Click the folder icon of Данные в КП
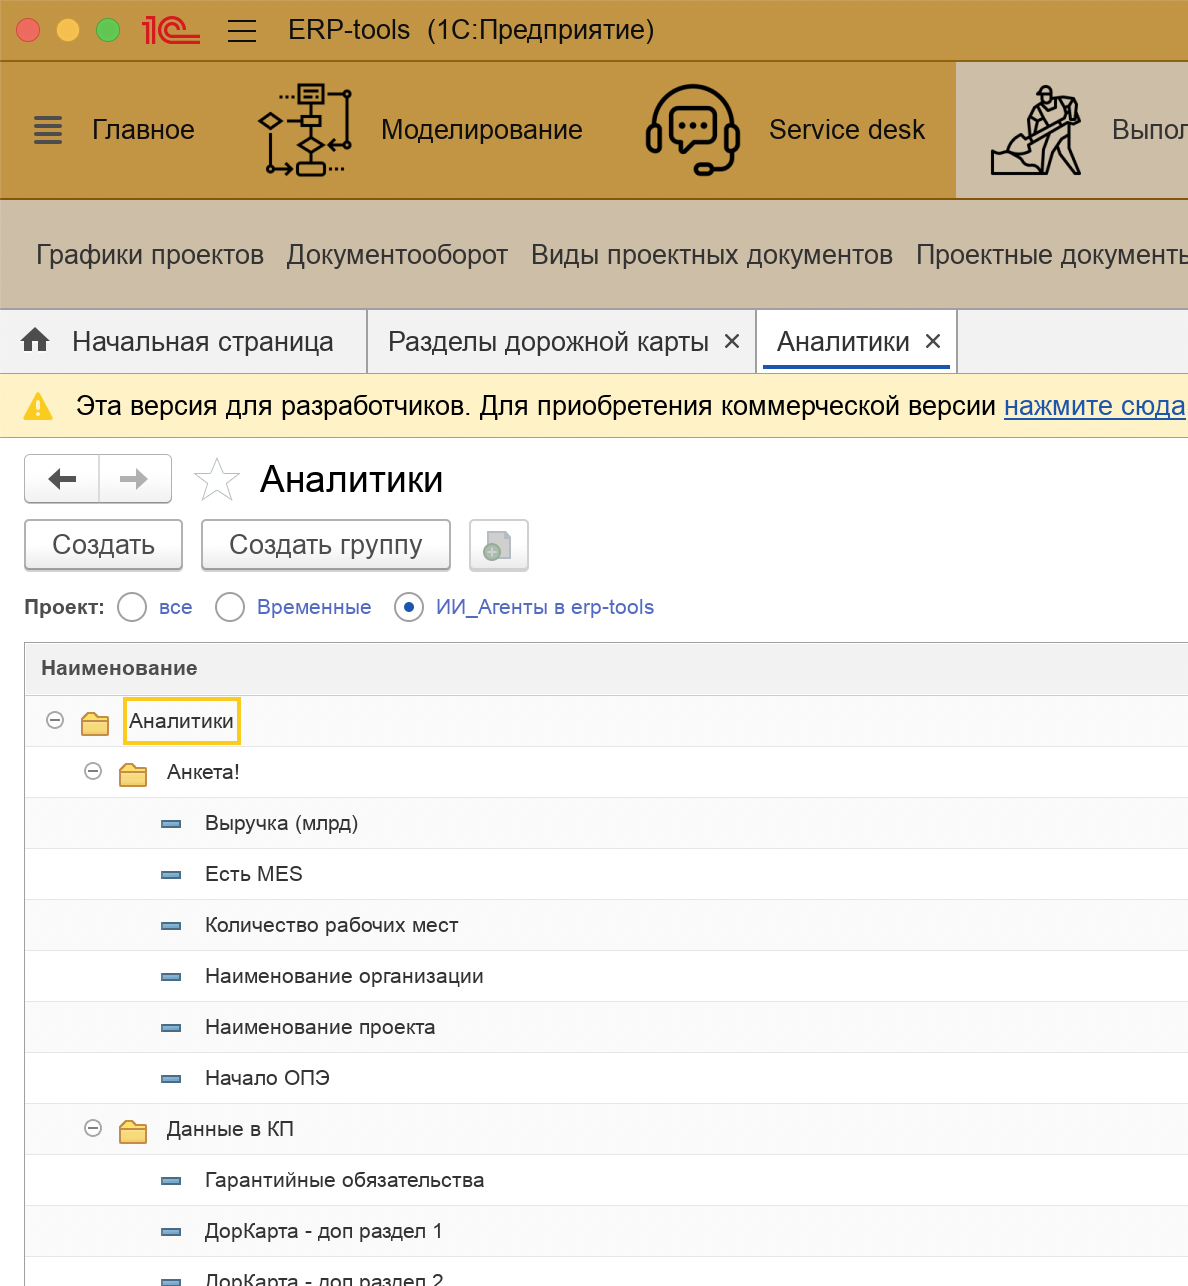The image size is (1188, 1286). coord(133,1130)
